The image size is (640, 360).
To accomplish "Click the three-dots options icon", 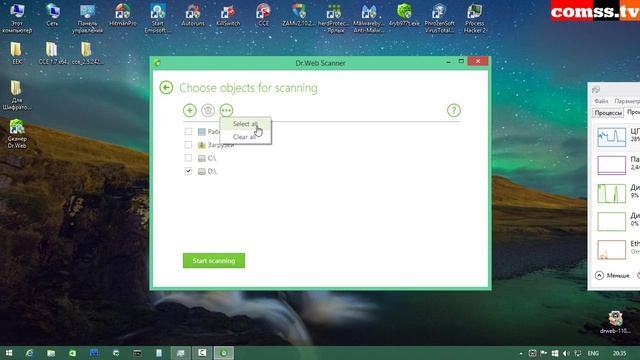I will pyautogui.click(x=226, y=110).
